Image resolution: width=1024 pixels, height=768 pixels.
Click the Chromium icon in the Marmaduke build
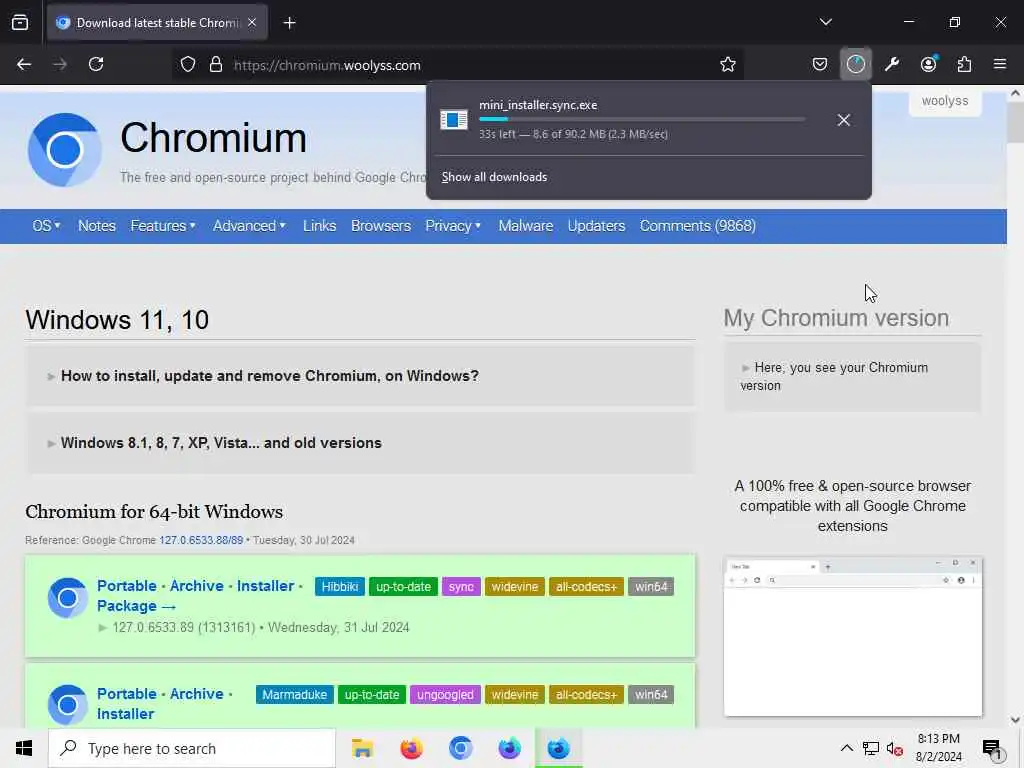click(x=67, y=705)
